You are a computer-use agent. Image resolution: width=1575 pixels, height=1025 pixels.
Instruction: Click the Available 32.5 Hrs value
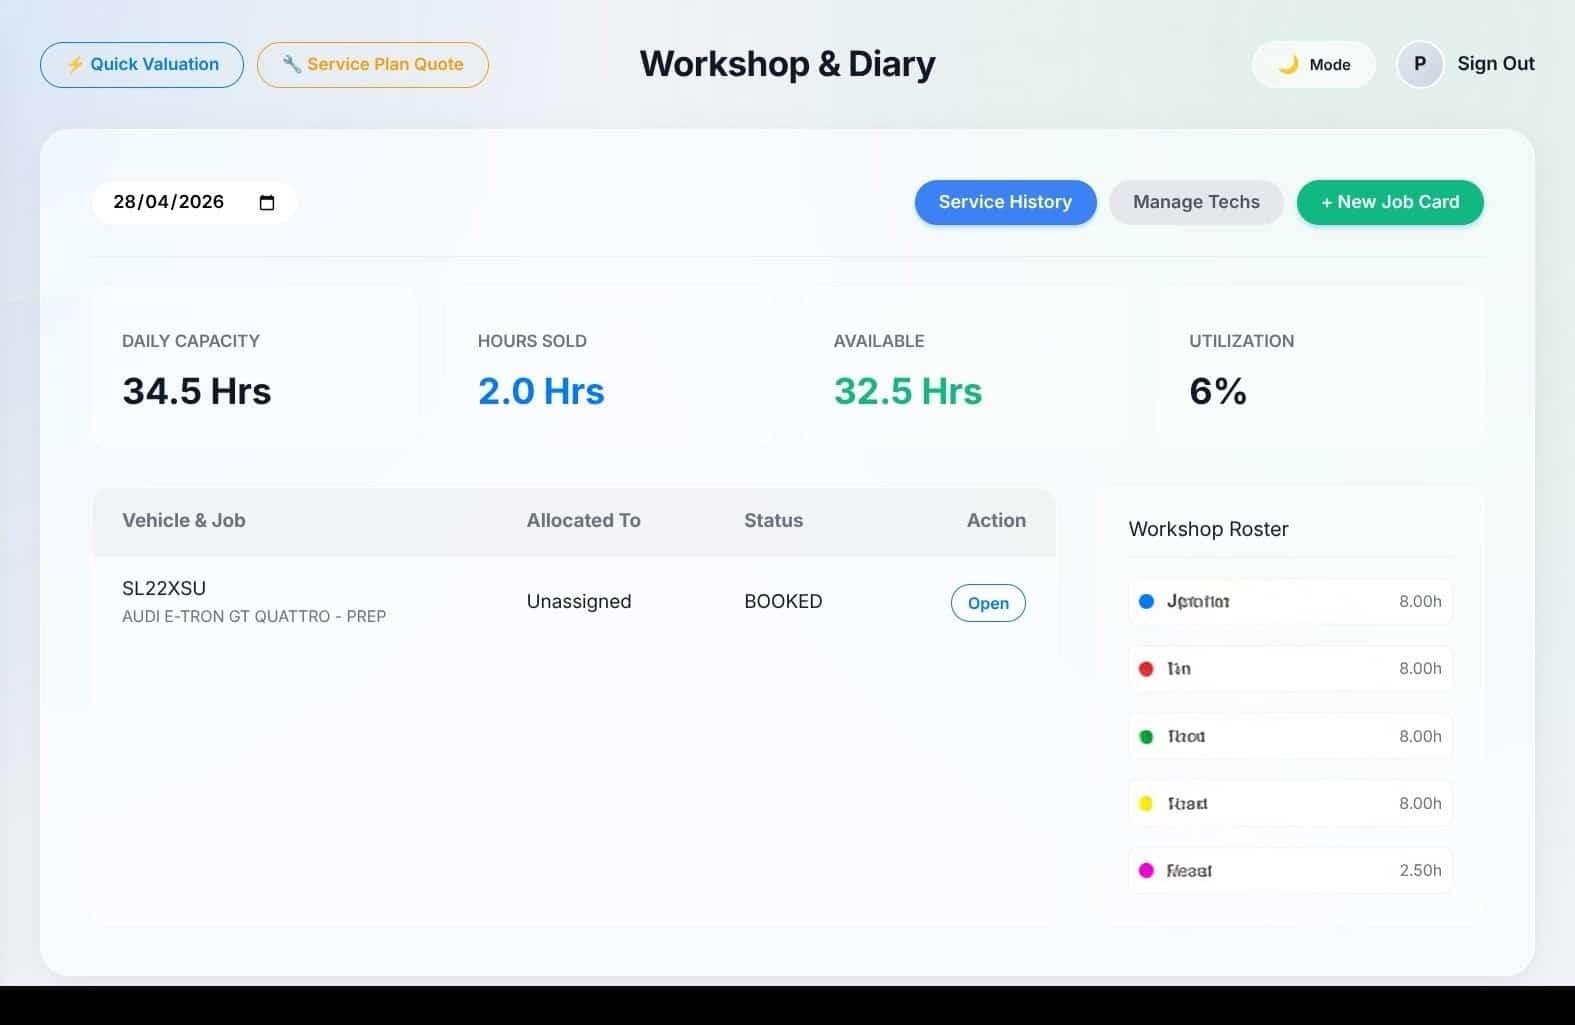point(908,391)
